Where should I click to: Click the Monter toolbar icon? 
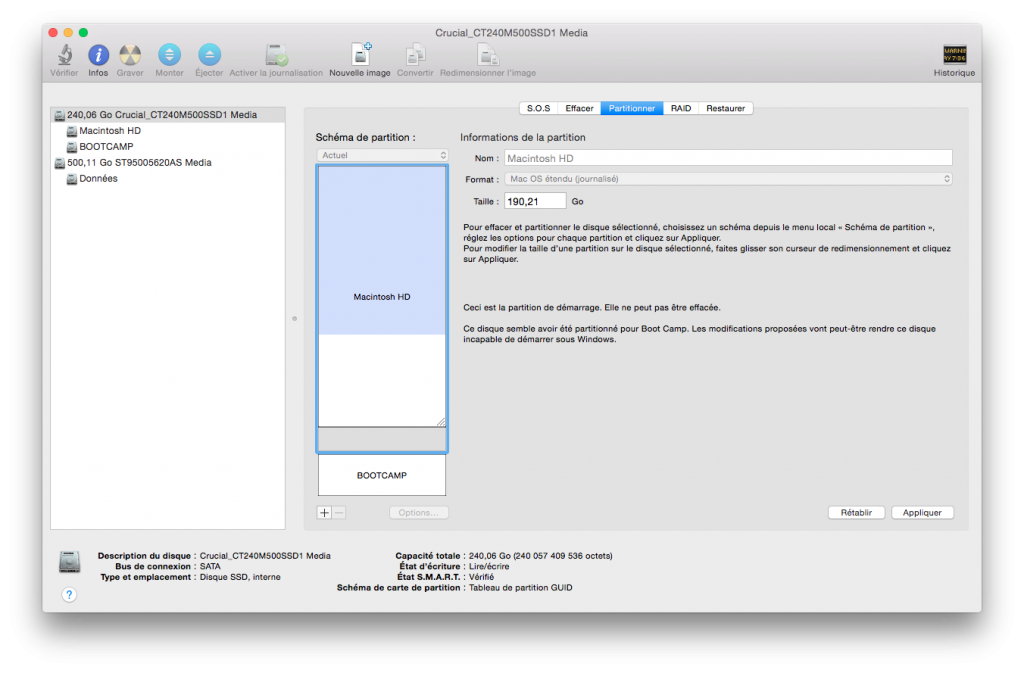point(169,55)
